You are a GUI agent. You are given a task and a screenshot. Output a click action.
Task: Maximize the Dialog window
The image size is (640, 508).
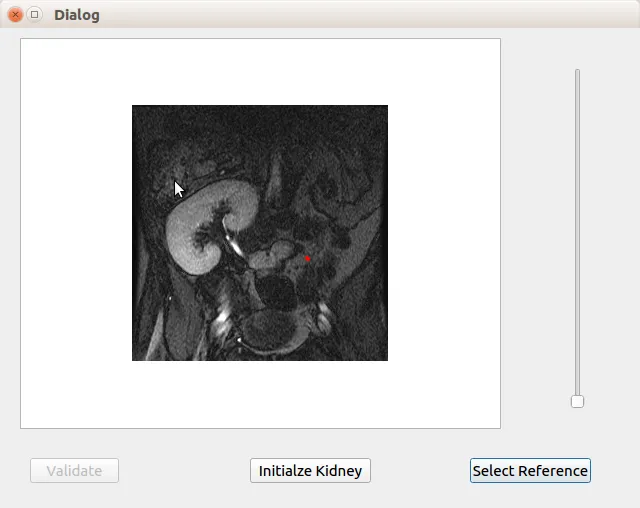pos(35,15)
